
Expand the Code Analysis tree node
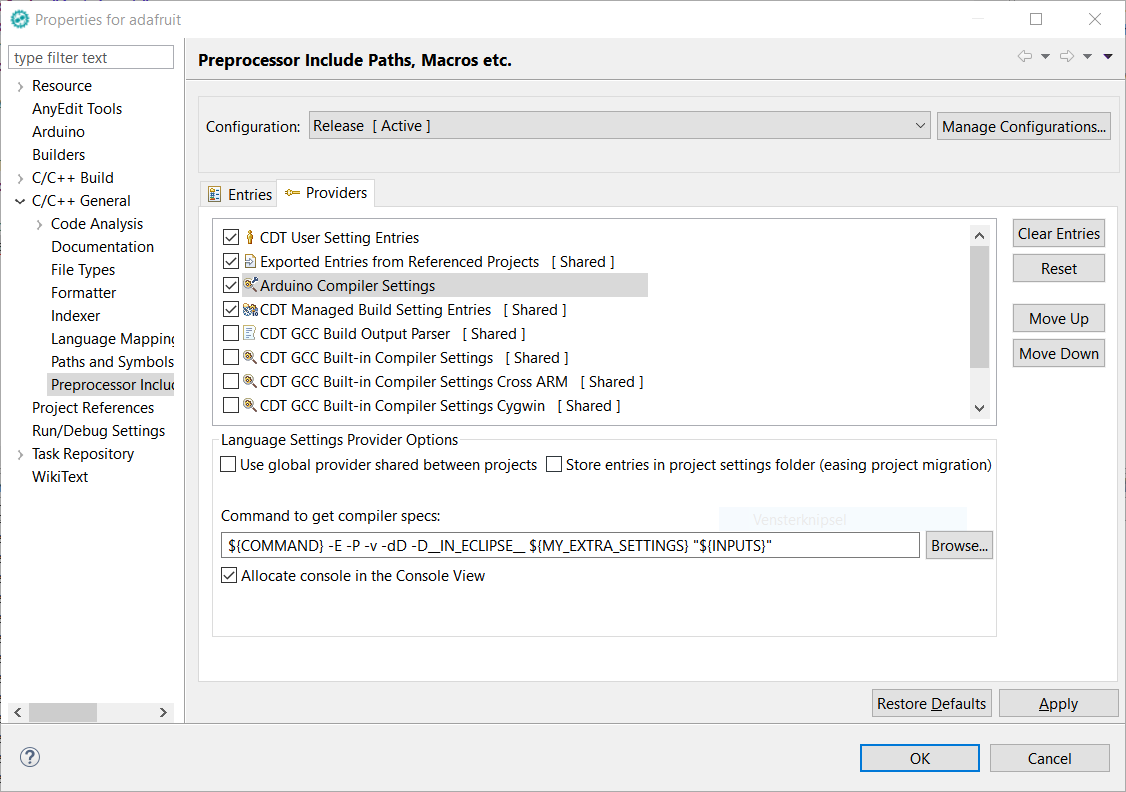(39, 224)
